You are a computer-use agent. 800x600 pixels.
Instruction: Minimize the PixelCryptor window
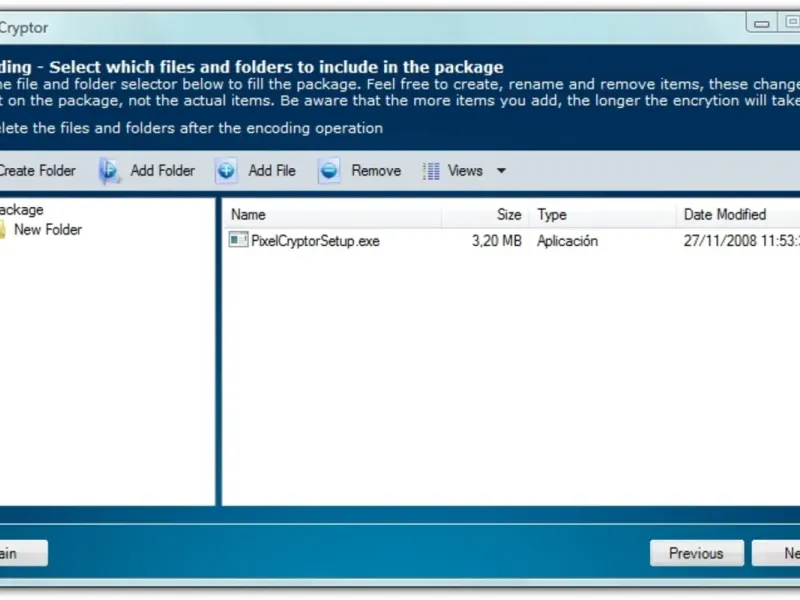(762, 23)
